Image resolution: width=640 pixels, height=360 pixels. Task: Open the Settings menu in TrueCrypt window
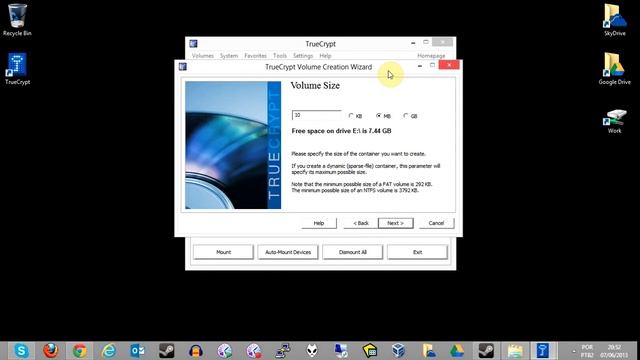[x=303, y=56]
